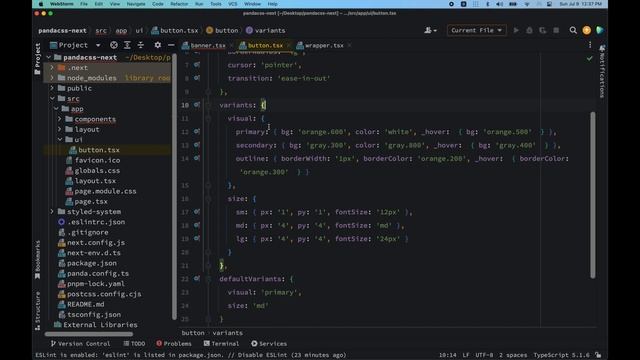
Task: Click gutter icon on line 17
Action: tap(197, 211)
